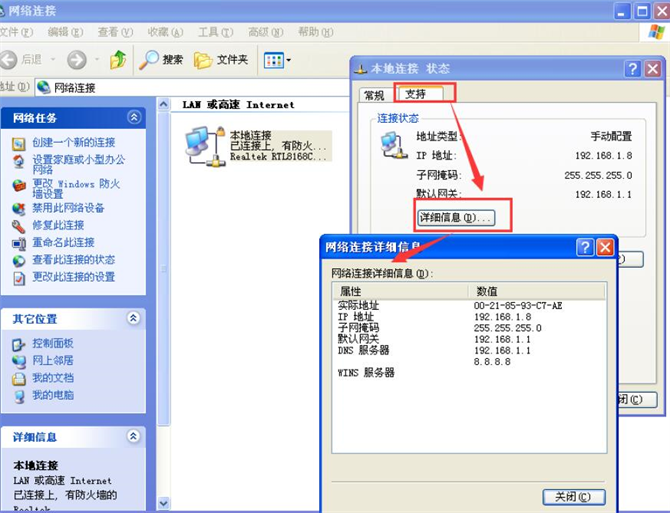Click the address bar showing 网络连接
Screen dimensions: 670x513
point(192,88)
